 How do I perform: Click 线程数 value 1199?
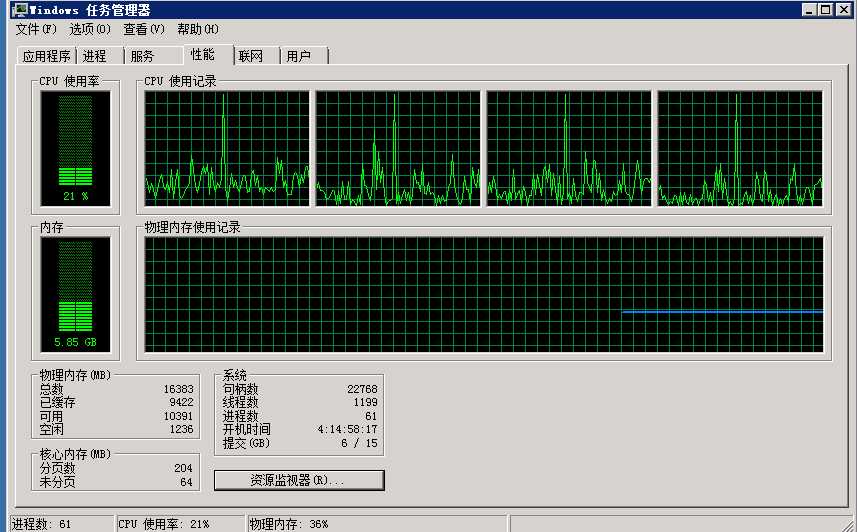tap(365, 402)
